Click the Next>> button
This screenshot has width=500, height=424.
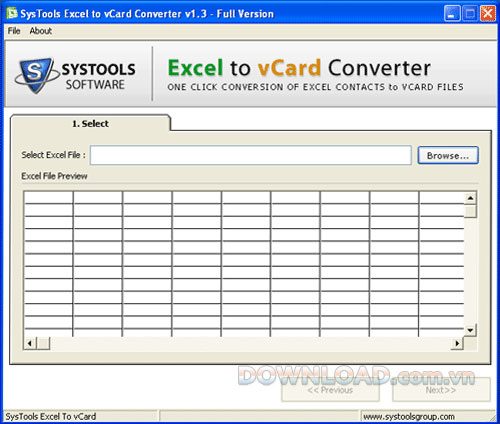(x=441, y=390)
